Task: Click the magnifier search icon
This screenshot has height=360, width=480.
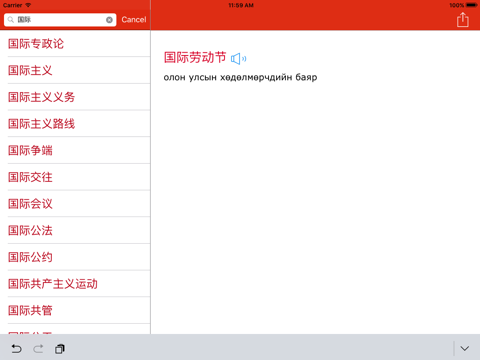Action: tap(11, 20)
